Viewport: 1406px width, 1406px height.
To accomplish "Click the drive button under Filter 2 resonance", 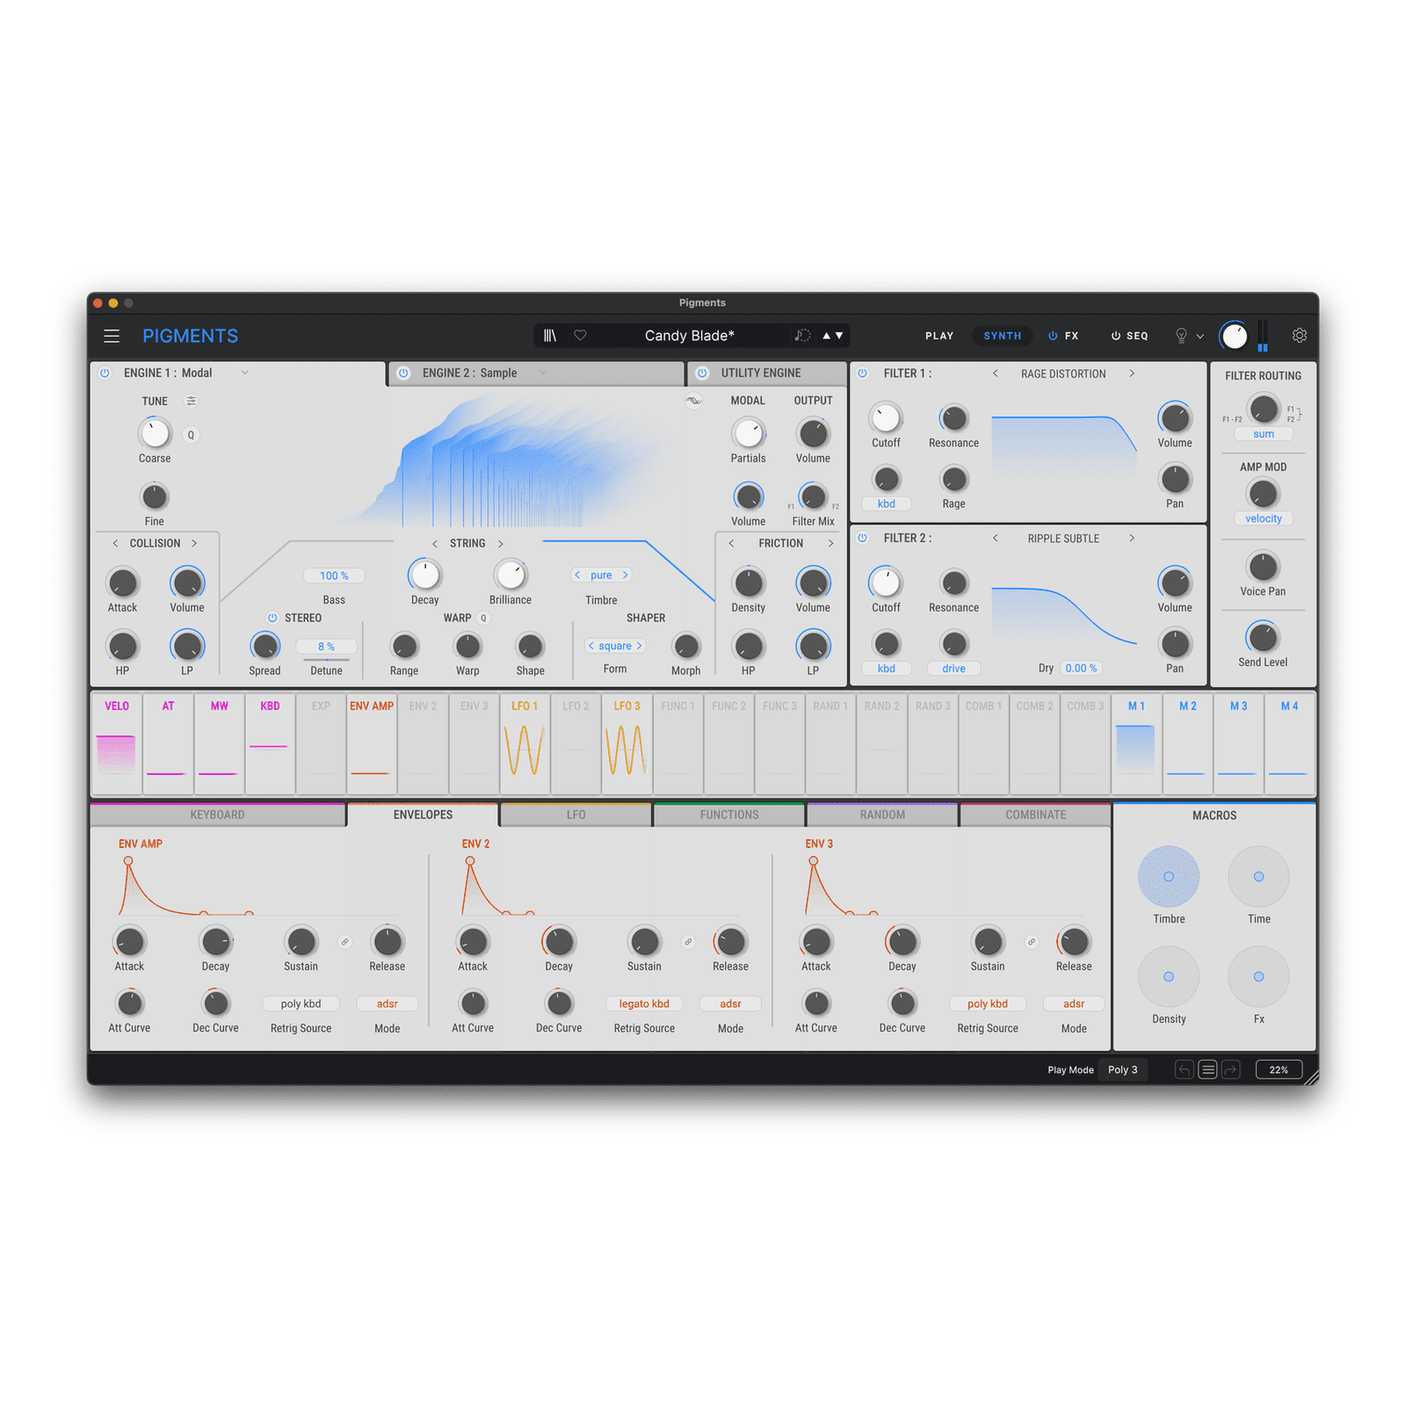I will pyautogui.click(x=953, y=667).
